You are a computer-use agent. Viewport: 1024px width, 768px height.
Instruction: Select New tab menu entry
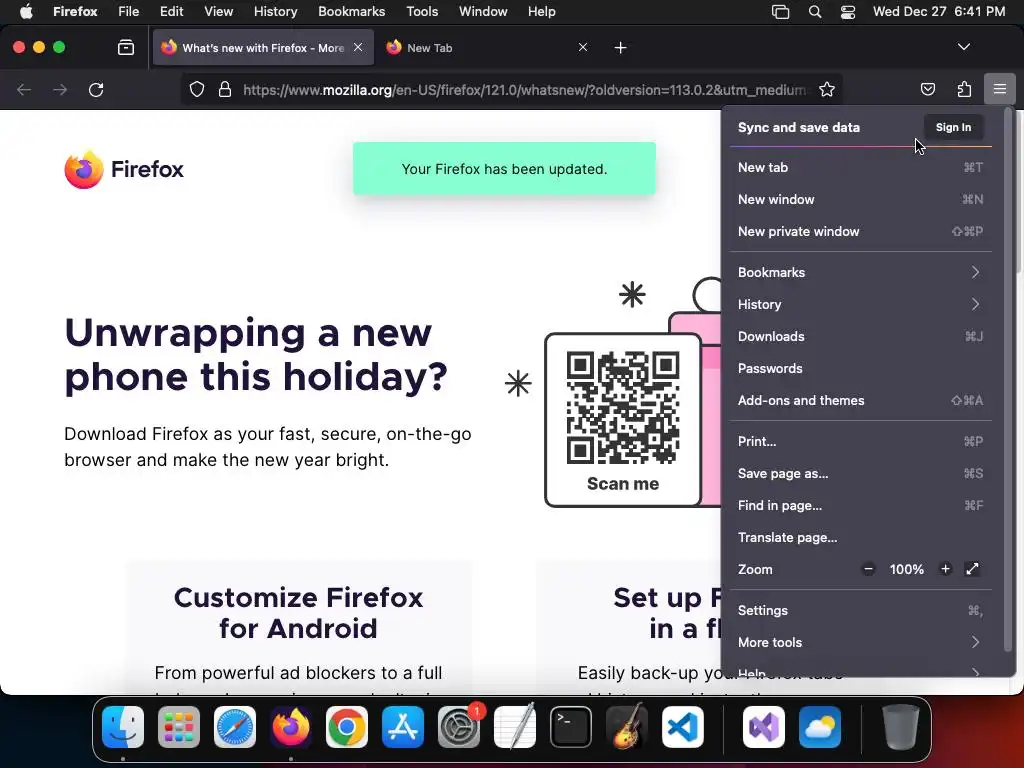pos(861,167)
